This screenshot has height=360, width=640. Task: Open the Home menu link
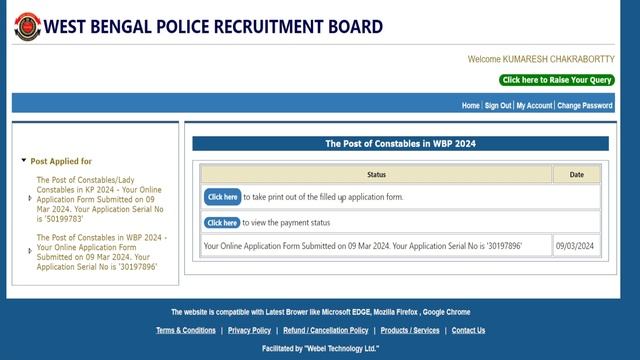pos(471,106)
